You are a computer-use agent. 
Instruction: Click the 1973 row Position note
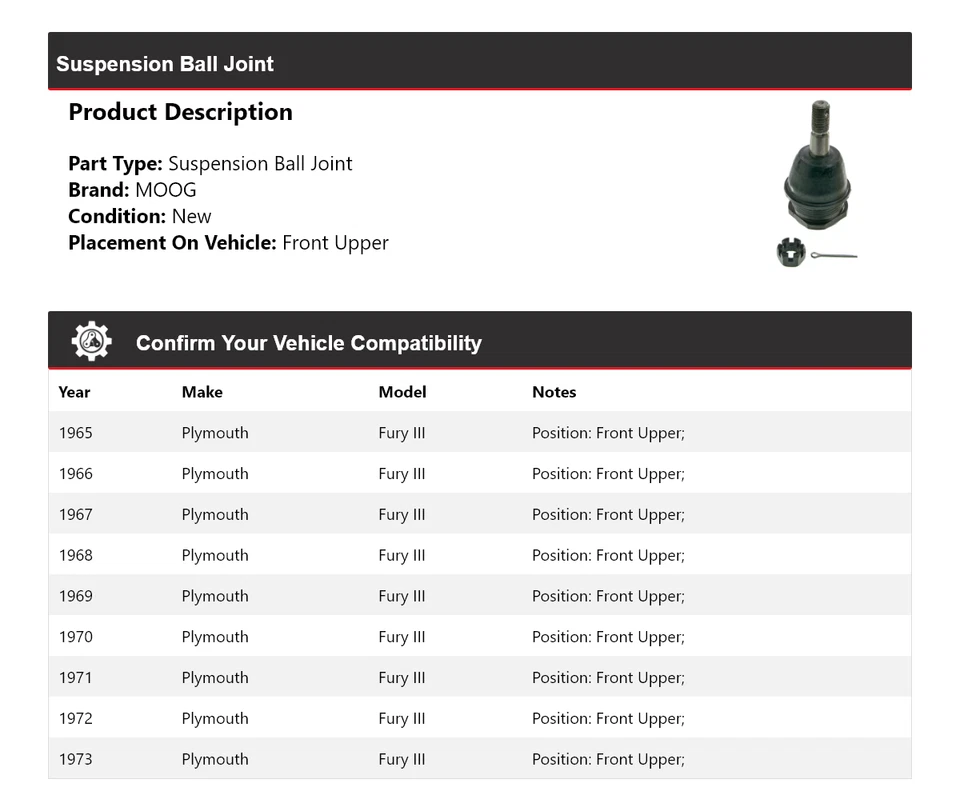click(x=608, y=759)
